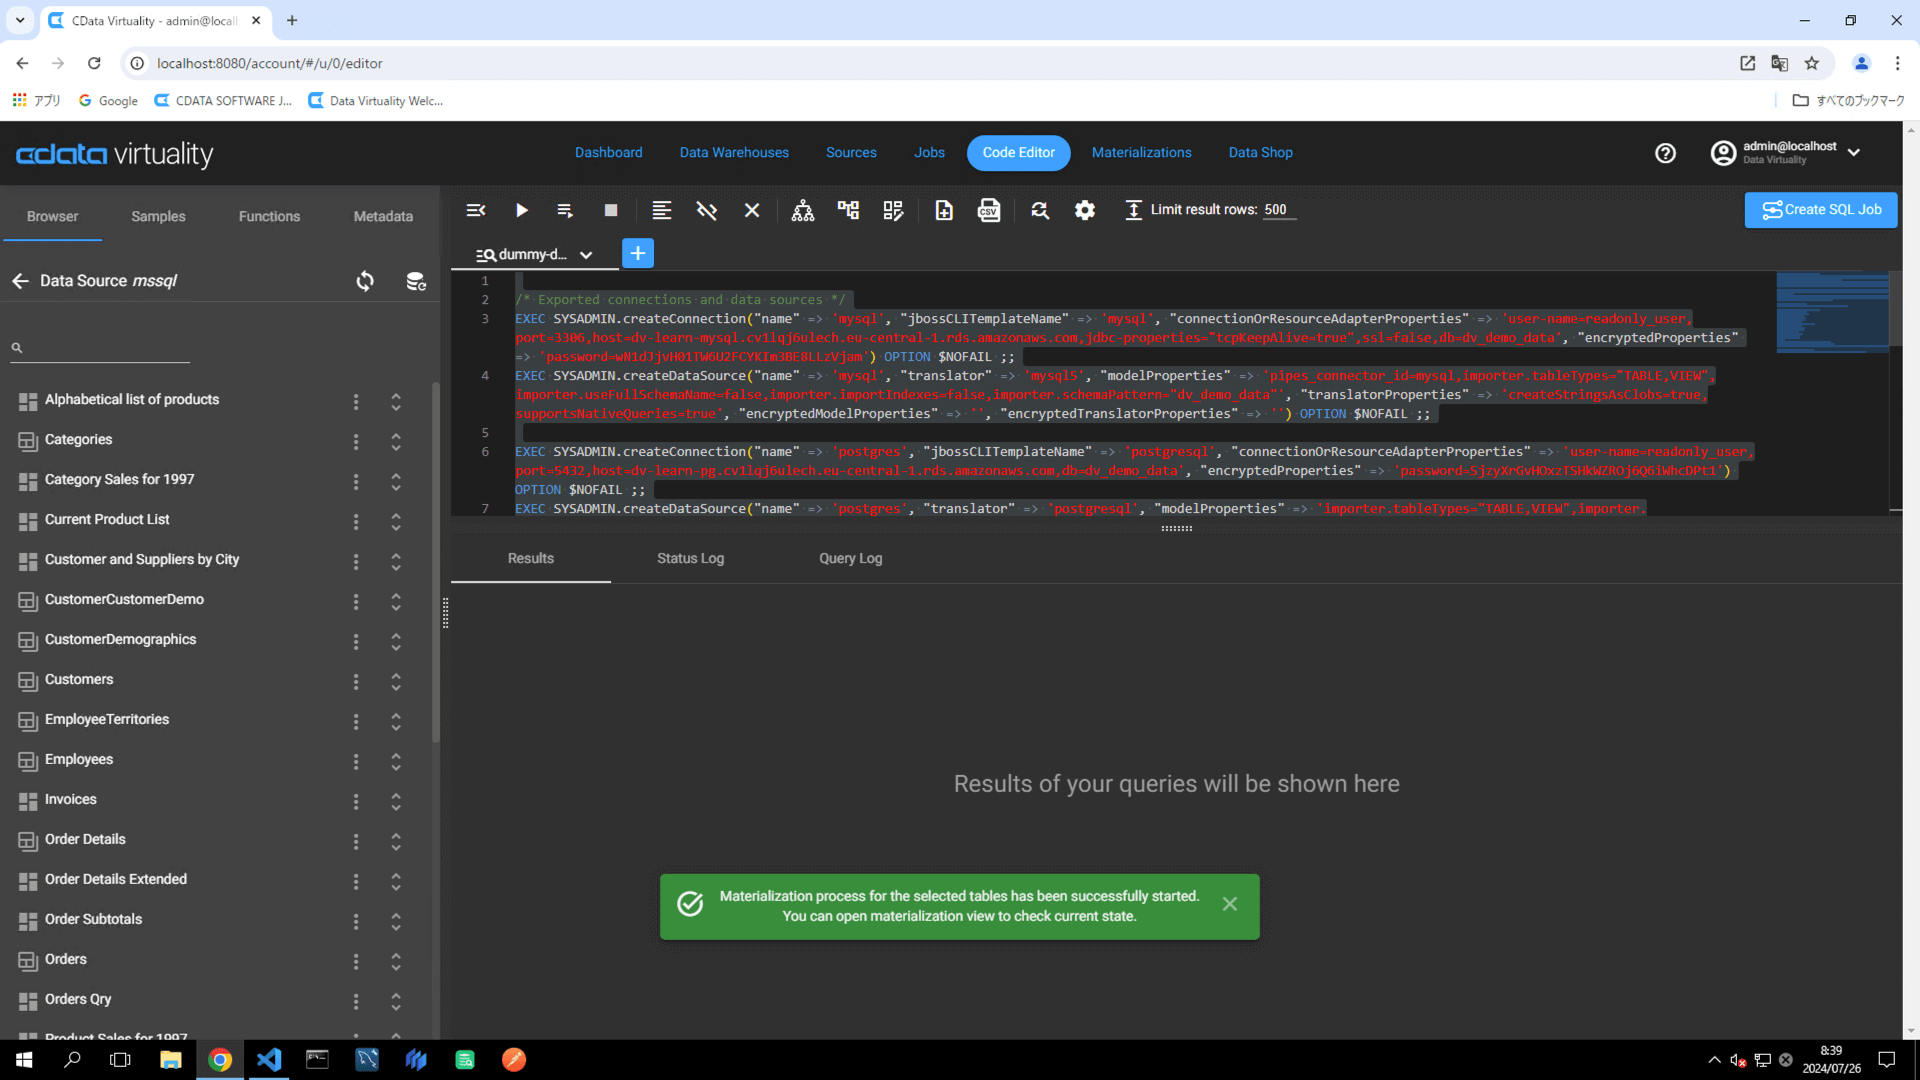The width and height of the screenshot is (1920, 1080).
Task: Open admin@localhost account dropdown
Action: [1853, 153]
